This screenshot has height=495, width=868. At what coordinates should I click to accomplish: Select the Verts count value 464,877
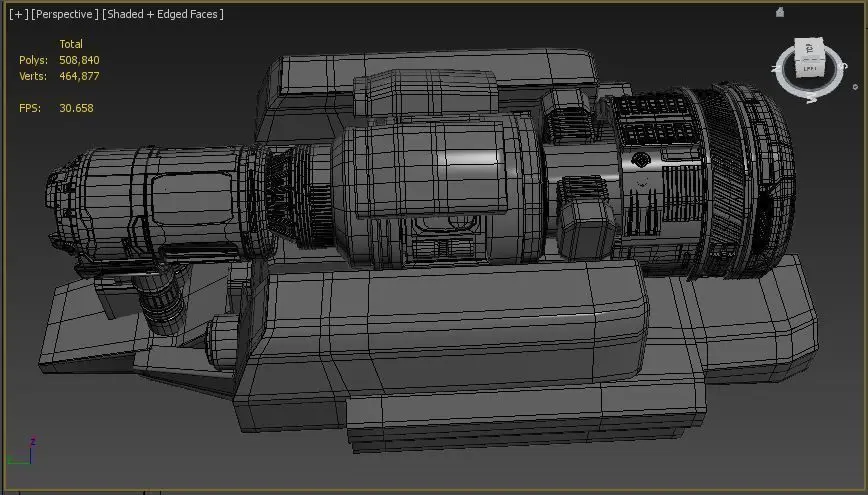[79, 76]
